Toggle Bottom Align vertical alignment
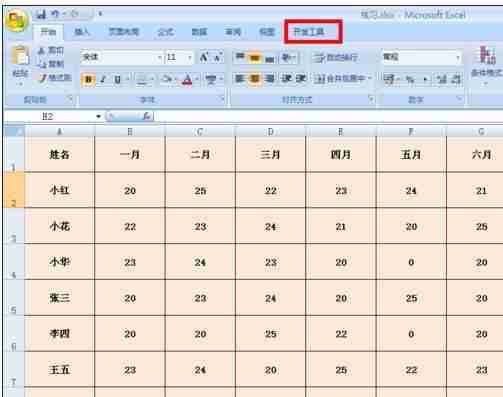Viewport: 503px width, 397px height. (x=269, y=57)
